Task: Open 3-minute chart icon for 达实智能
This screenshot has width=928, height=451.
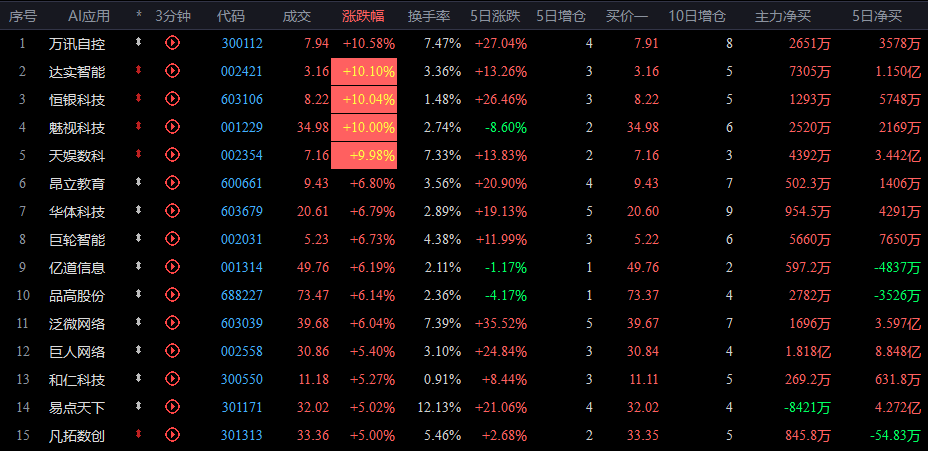Action: [172, 70]
